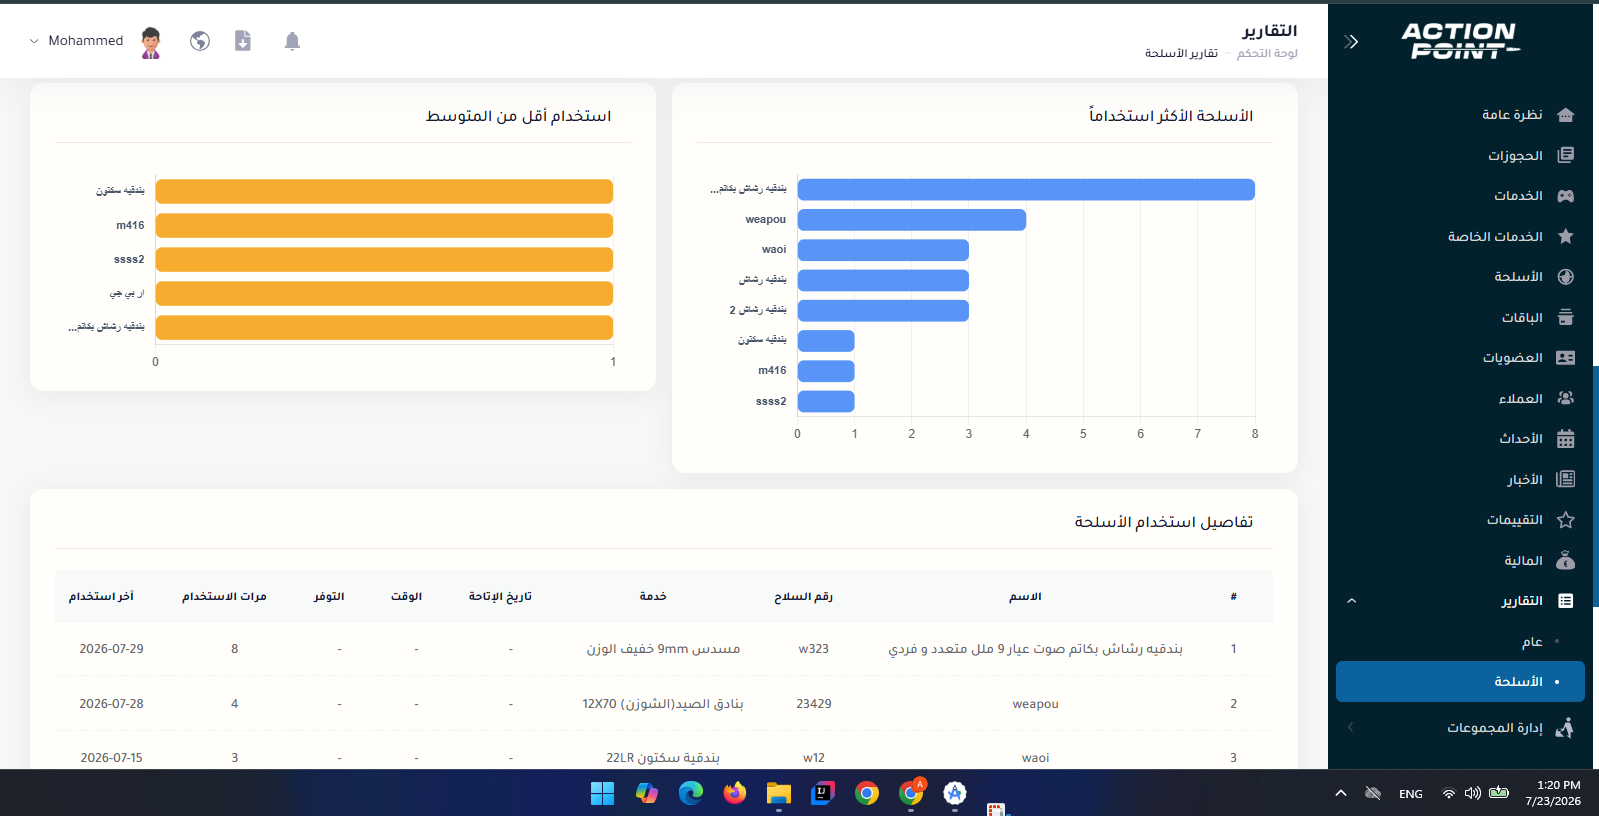Viewport: 1599px width, 816px height.
Task: Click the group management icon
Action: click(1565, 727)
